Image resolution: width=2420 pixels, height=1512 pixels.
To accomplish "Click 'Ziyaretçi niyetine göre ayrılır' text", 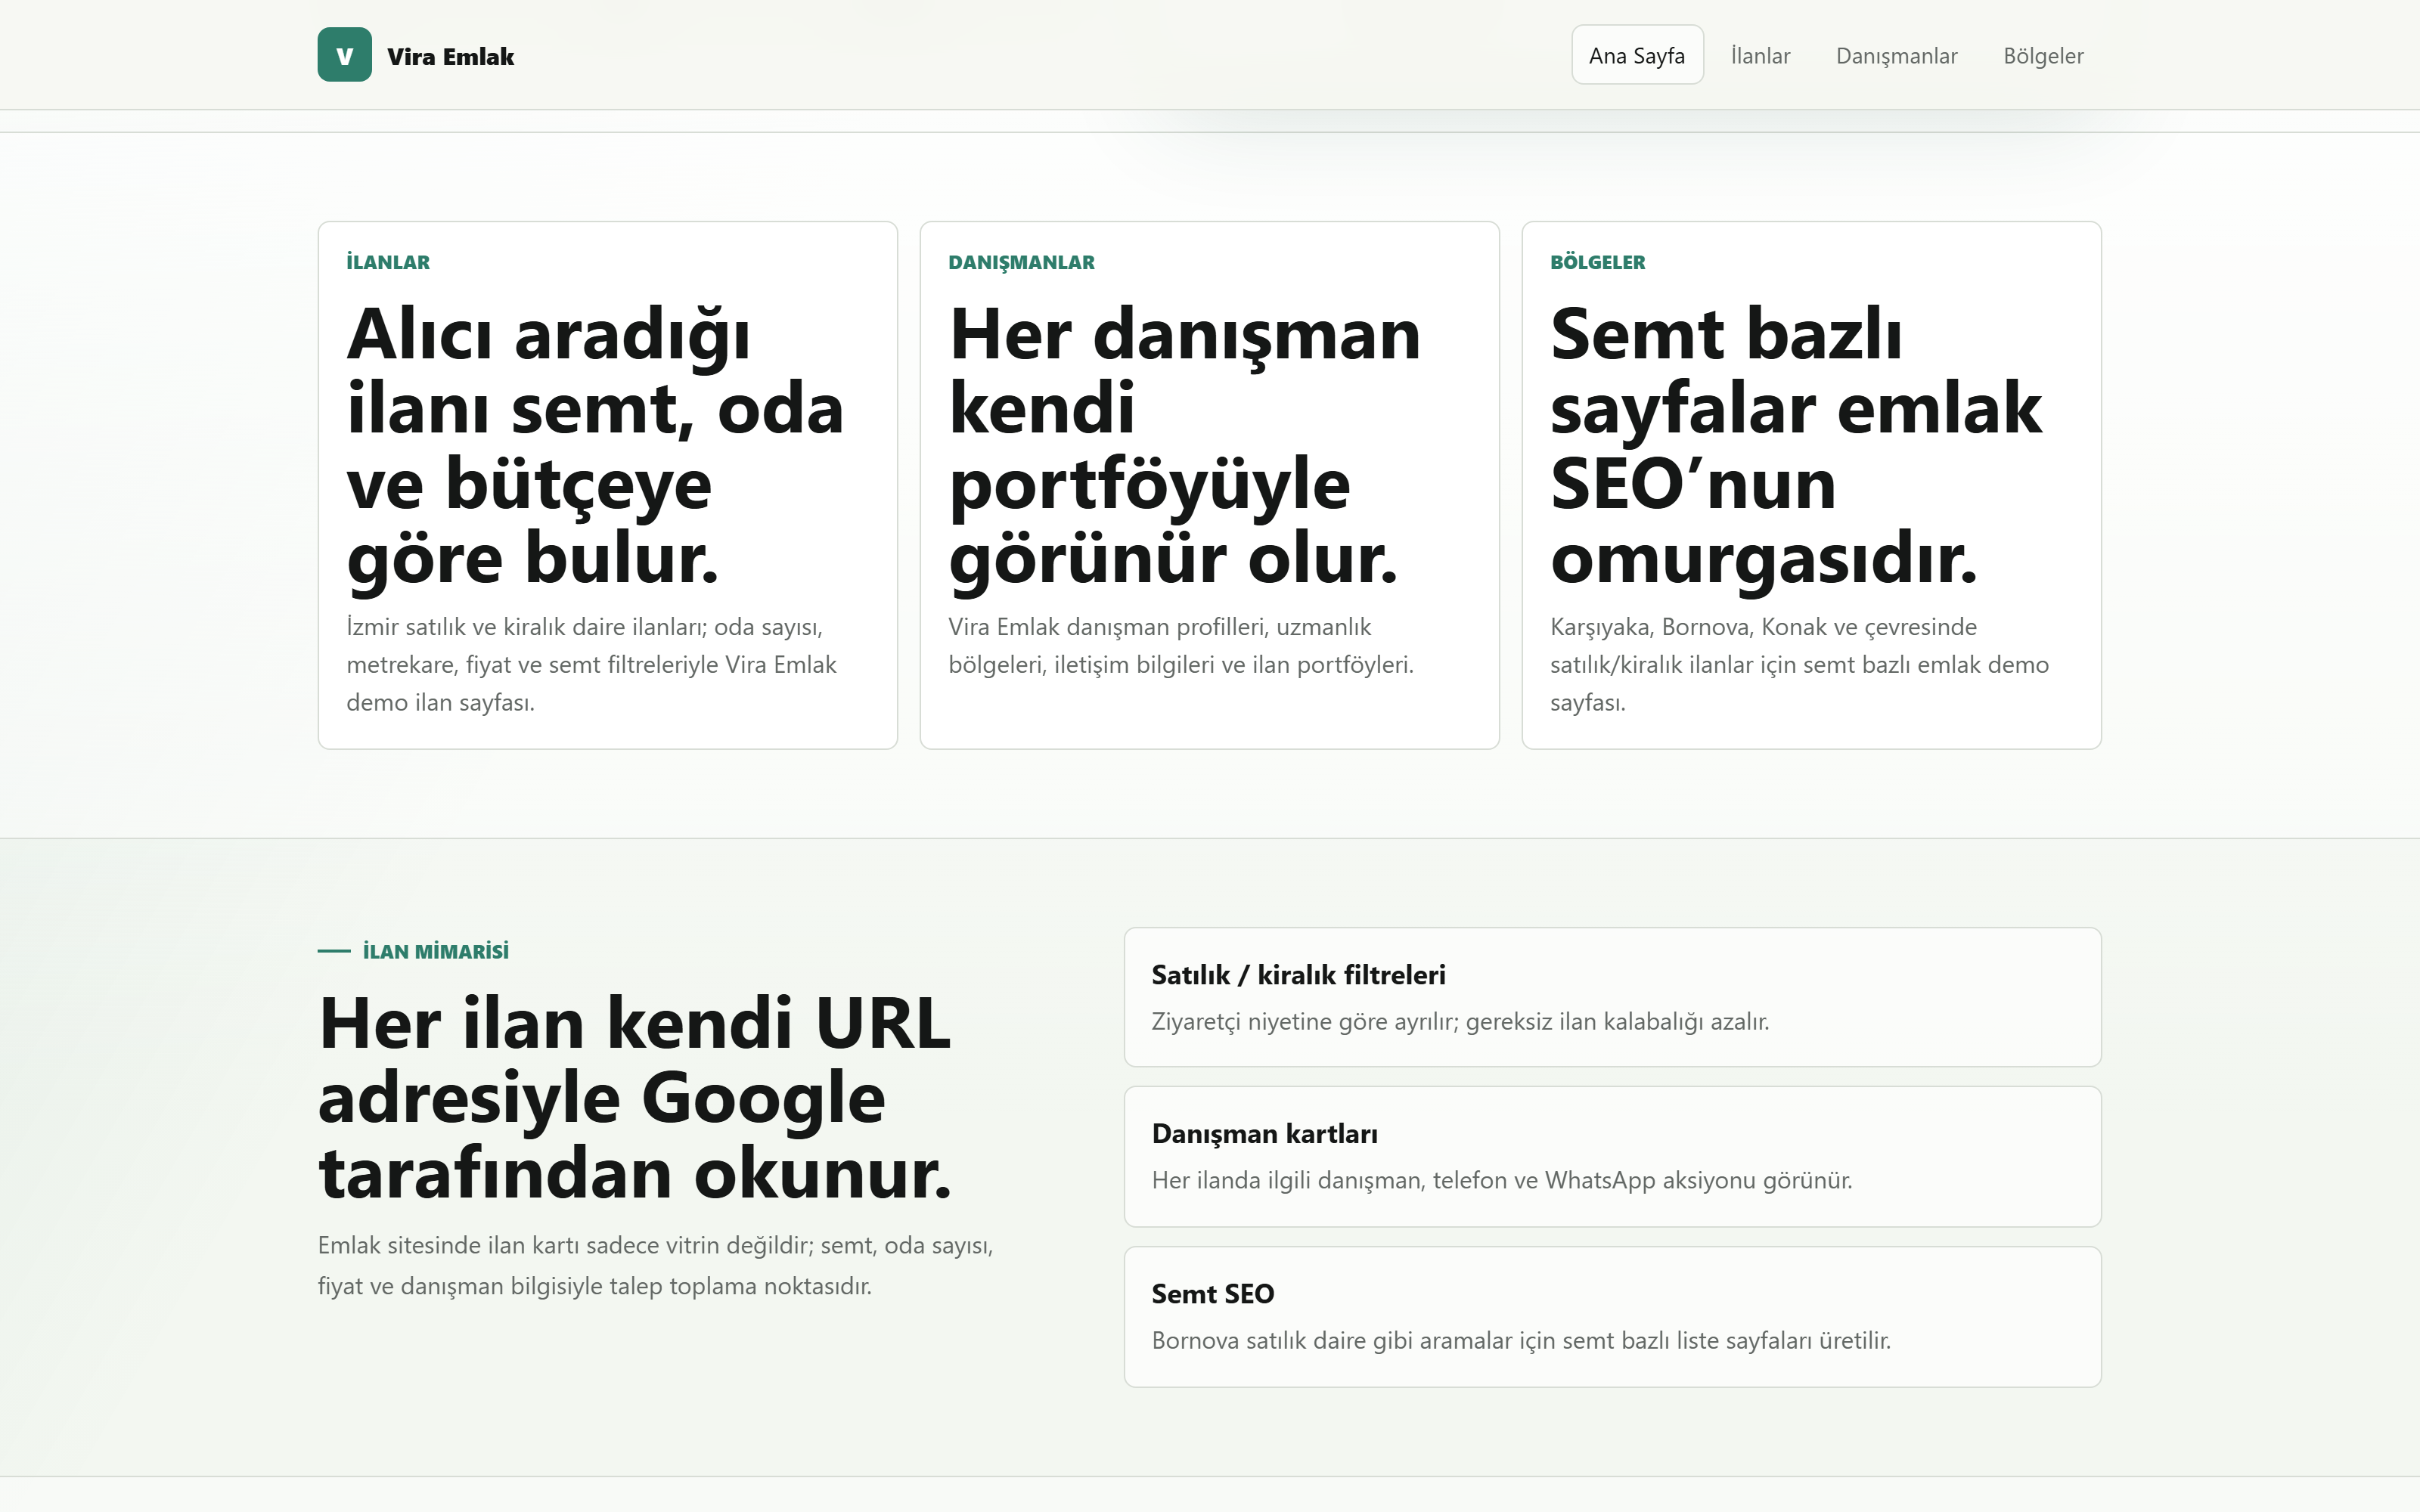I will (1460, 1022).
